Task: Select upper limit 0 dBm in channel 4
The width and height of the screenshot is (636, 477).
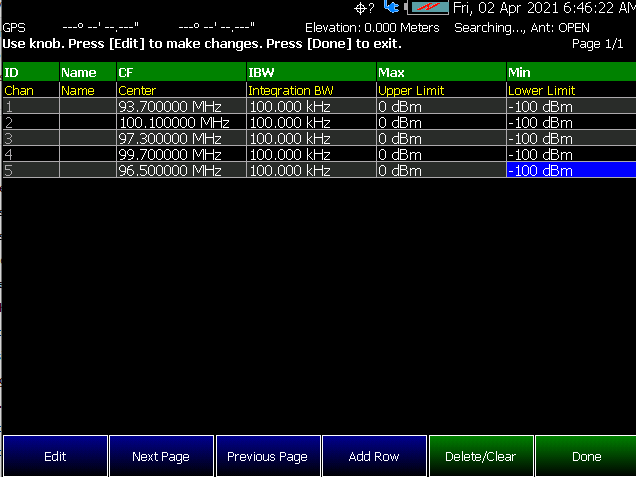Action: coord(441,154)
